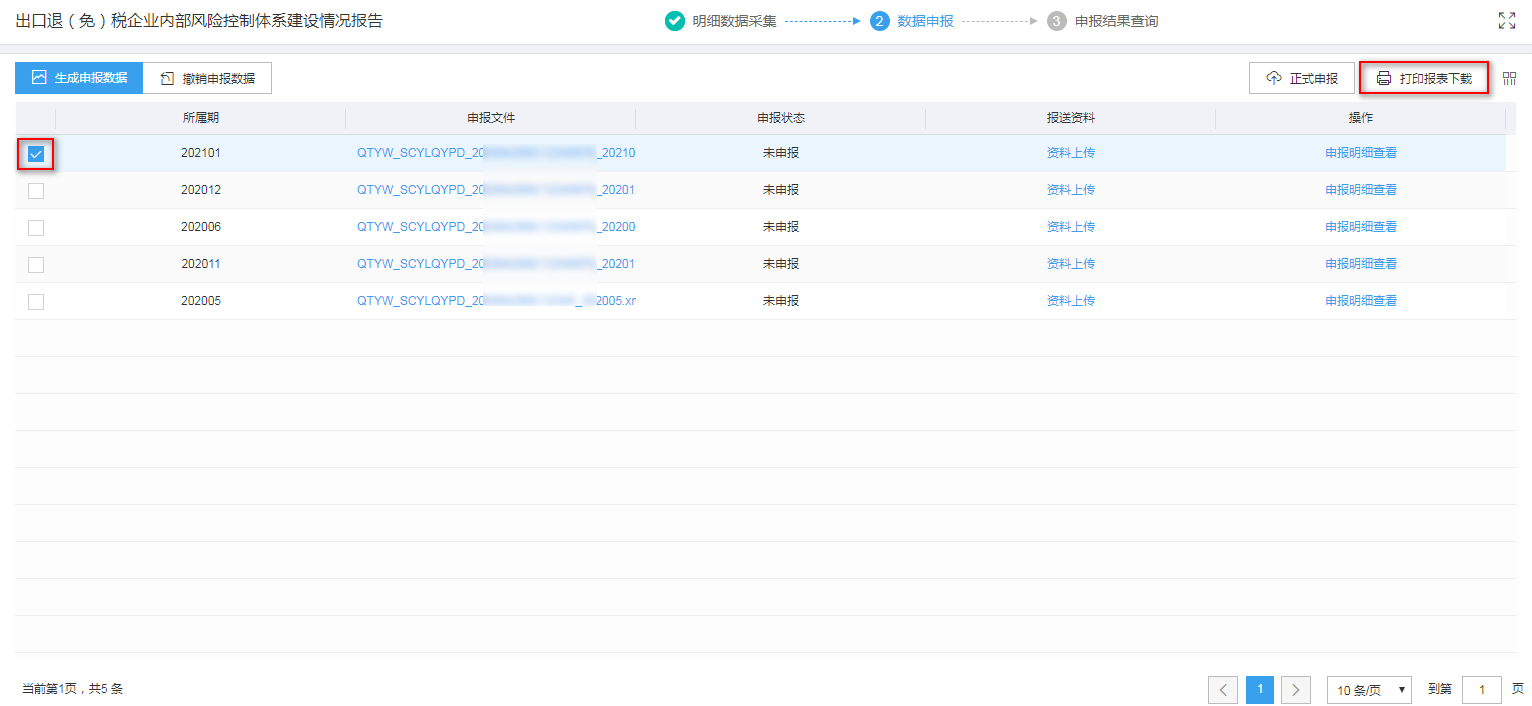Viewport: 1532px width, 706px height.
Task: Click the completed step one checkmark icon
Action: (675, 20)
